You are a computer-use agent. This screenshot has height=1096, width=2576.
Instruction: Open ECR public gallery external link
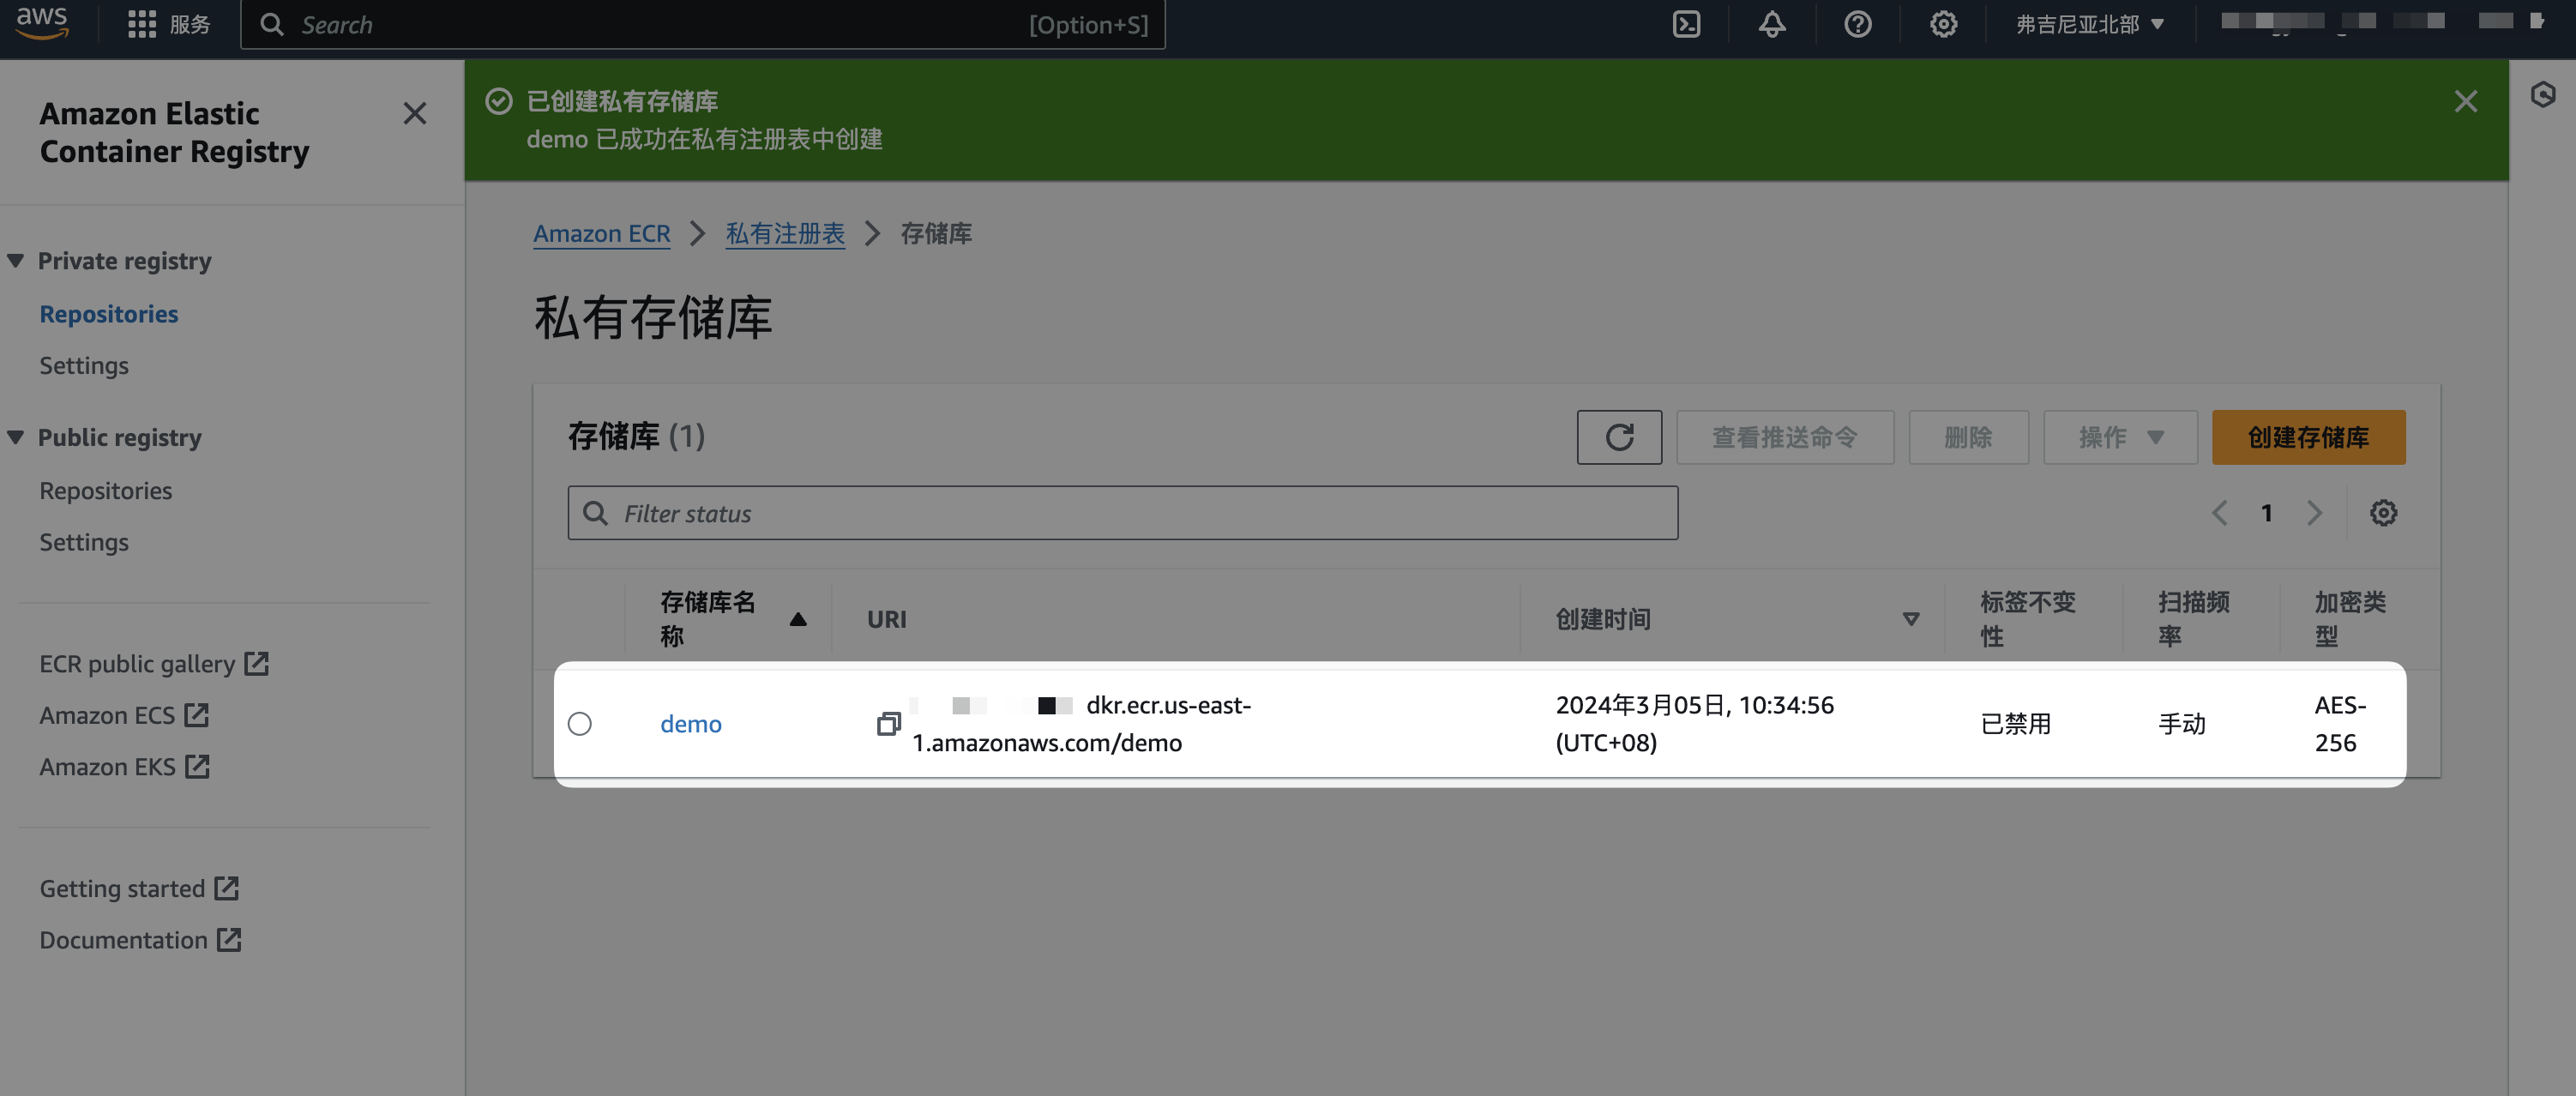tap(154, 664)
